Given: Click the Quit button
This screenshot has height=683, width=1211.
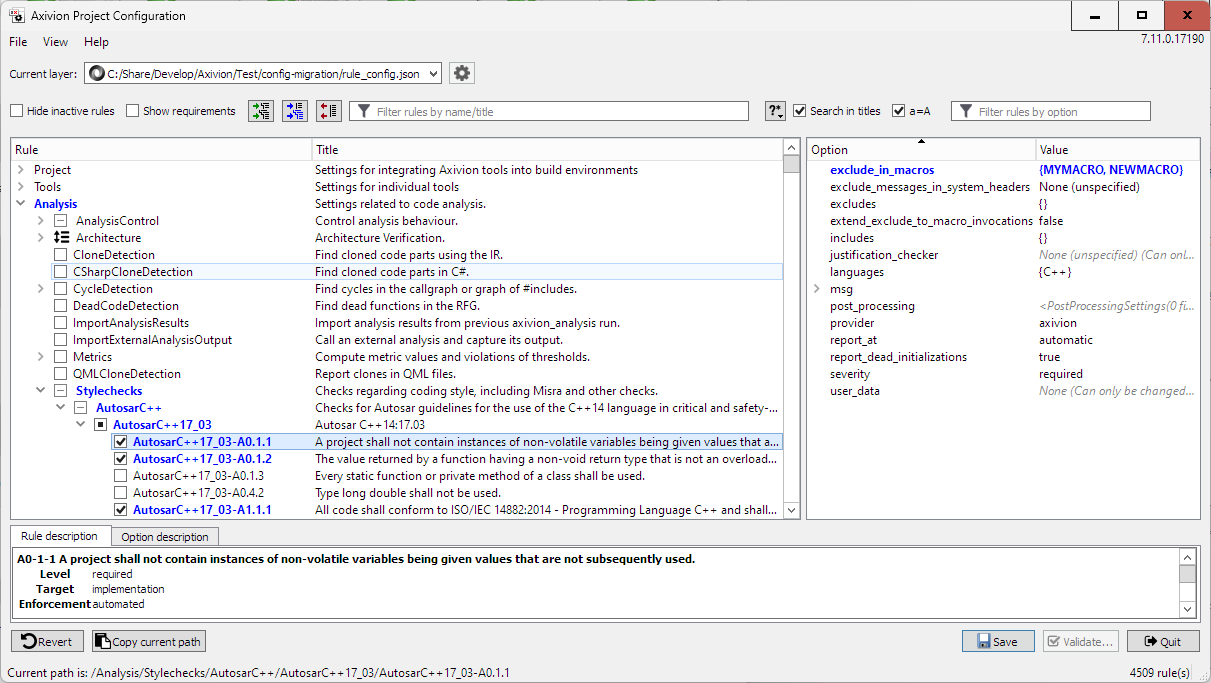Looking at the screenshot, I should tap(1163, 642).
